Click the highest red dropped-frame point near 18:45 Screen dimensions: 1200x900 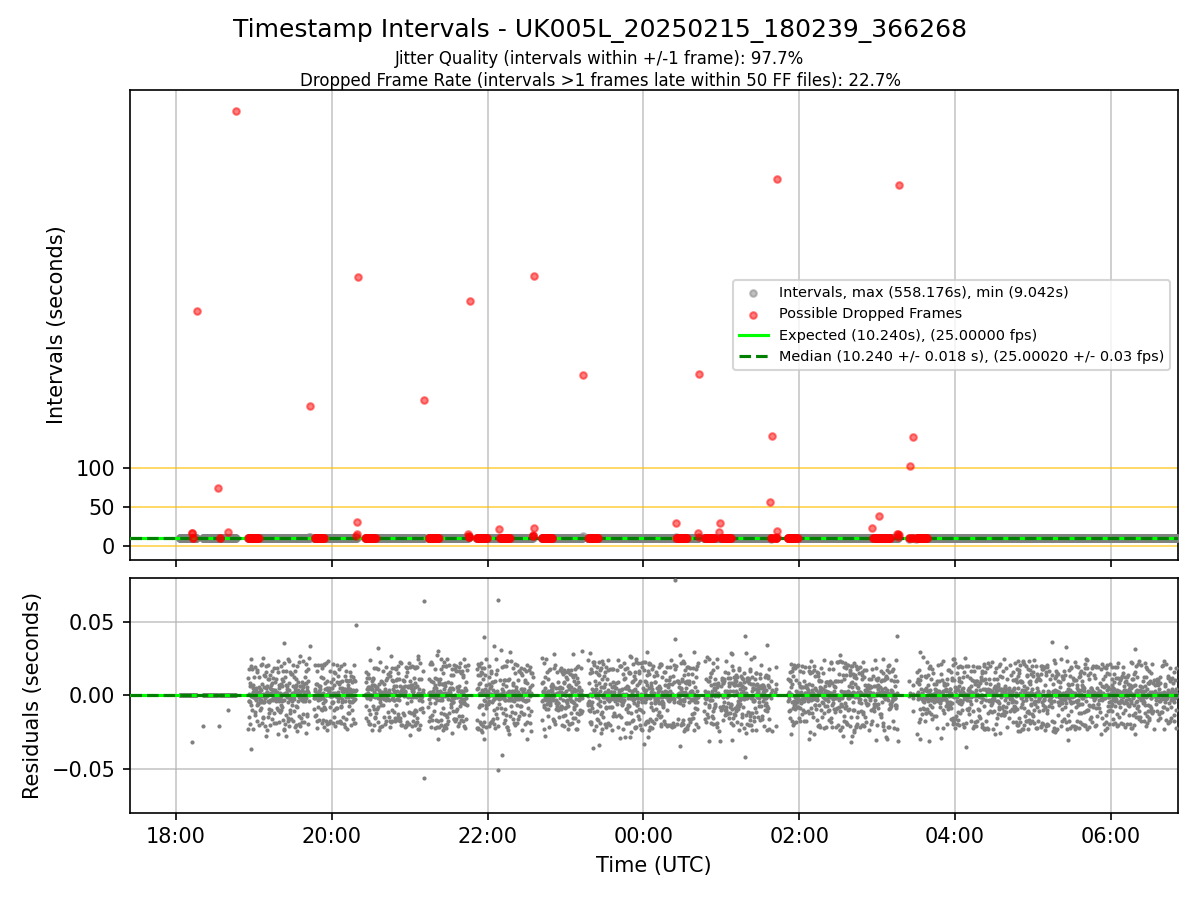click(x=236, y=111)
